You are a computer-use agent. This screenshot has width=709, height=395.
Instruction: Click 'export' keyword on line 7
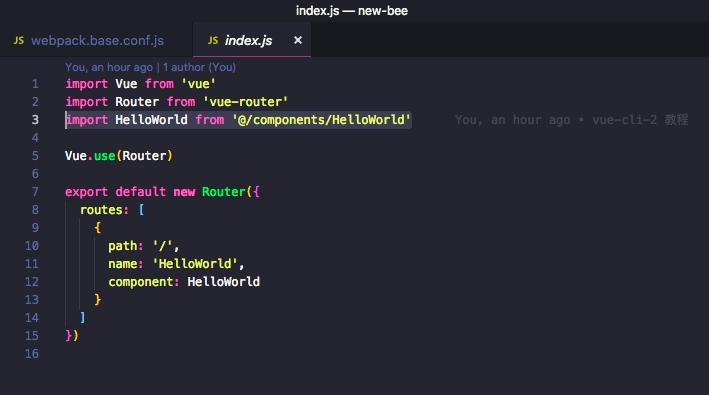click(86, 192)
